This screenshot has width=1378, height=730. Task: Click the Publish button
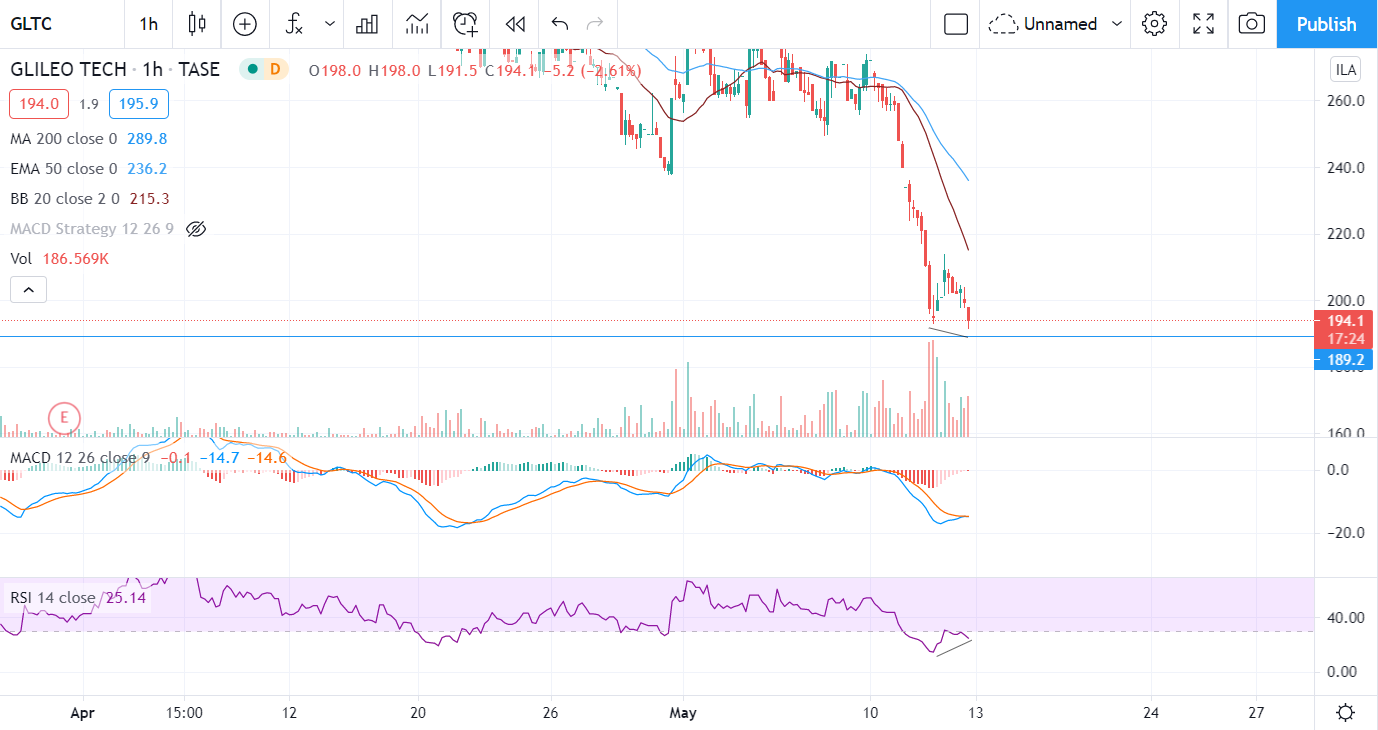coord(1326,24)
